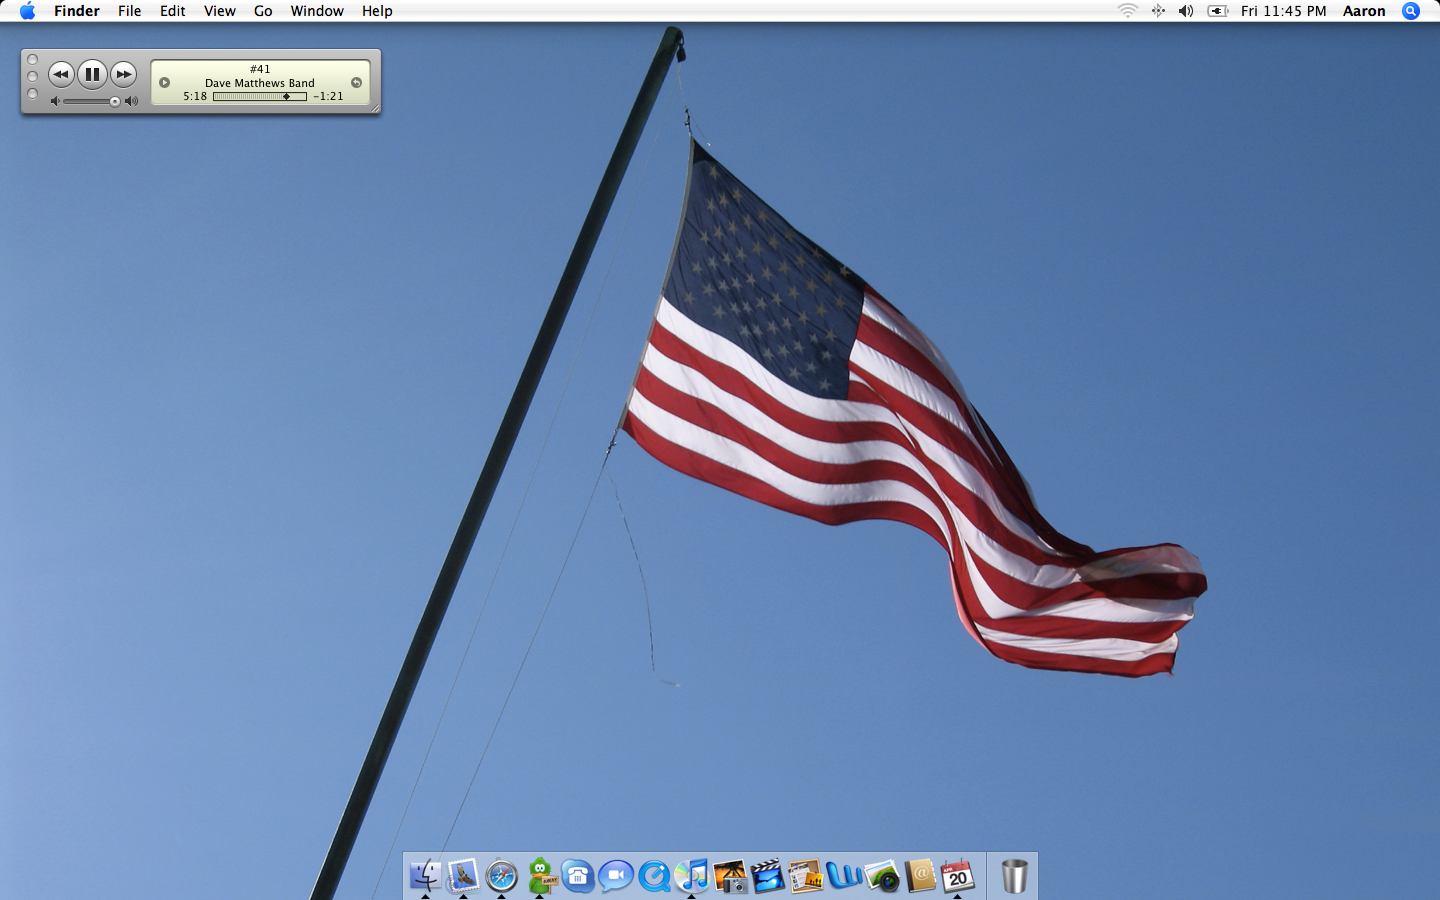Launch iMovie from the Dock
The image size is (1440, 900).
point(768,876)
